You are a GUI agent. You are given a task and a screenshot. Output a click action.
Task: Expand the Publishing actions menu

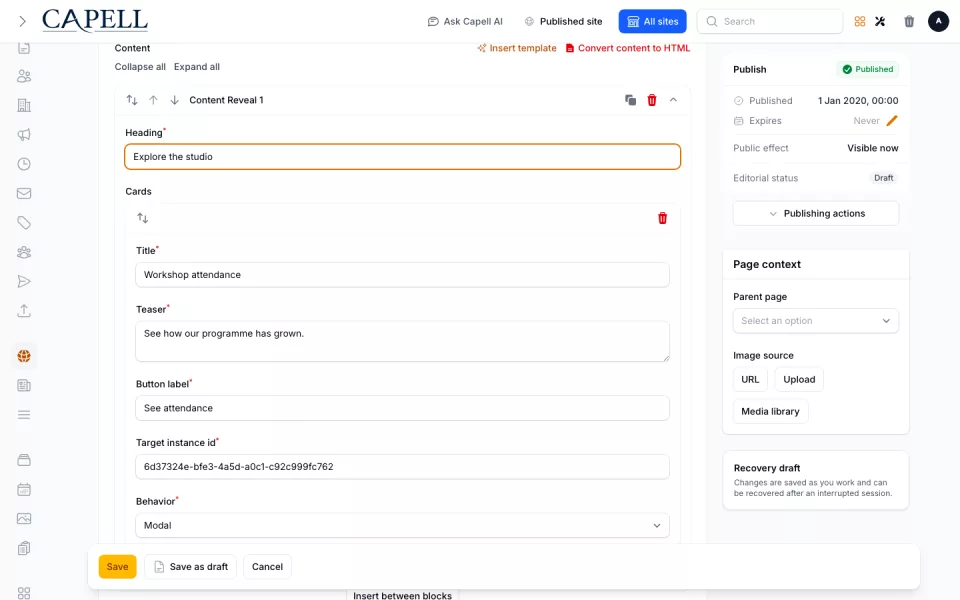tap(816, 214)
